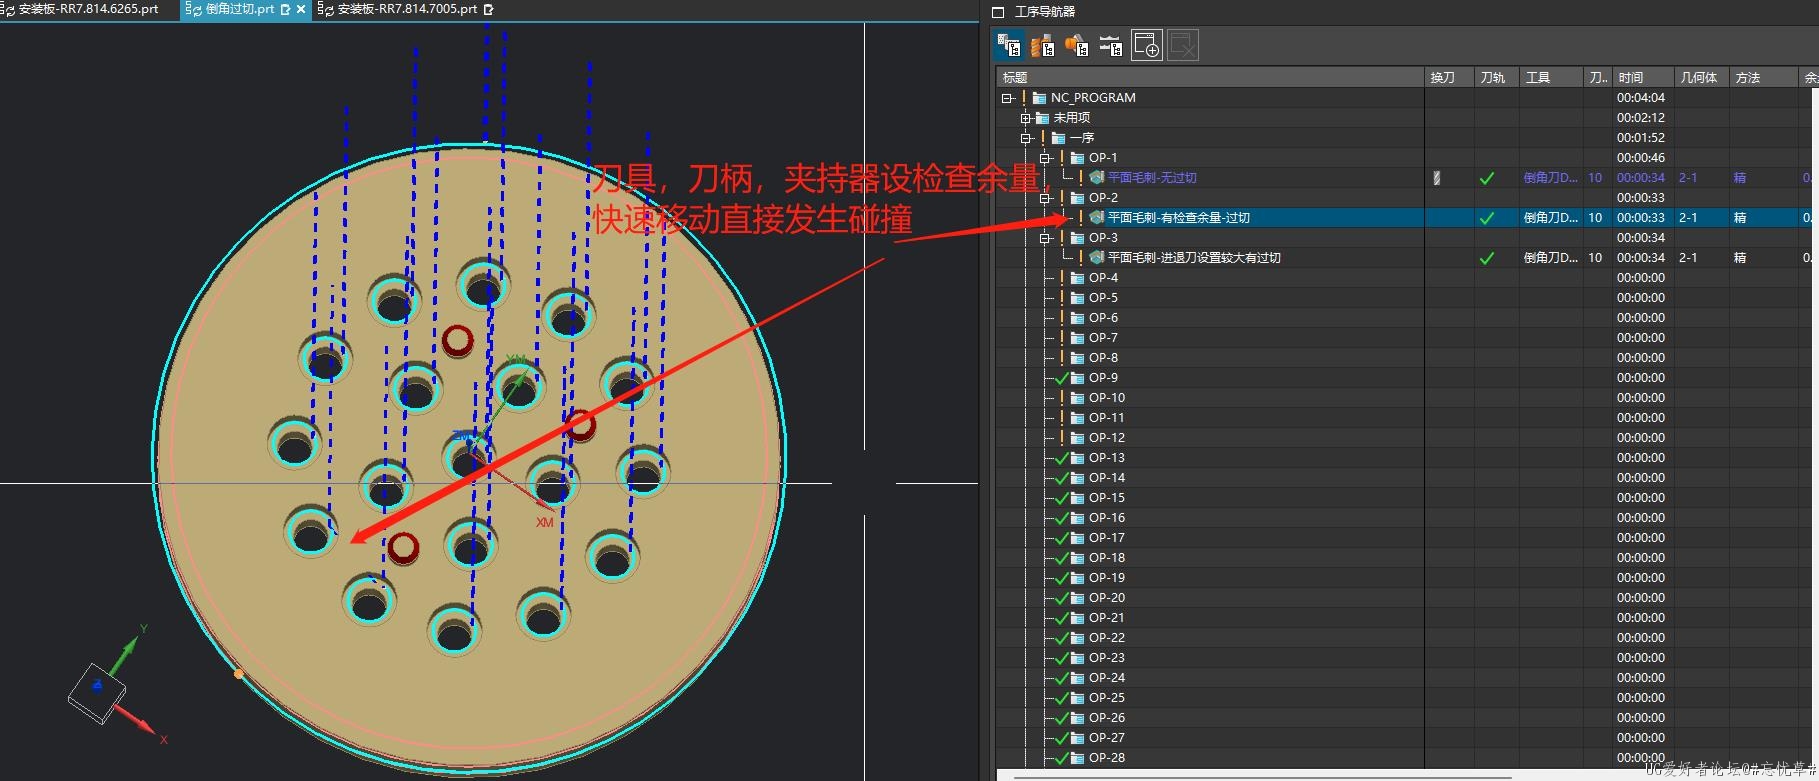Collapse the NC_PROGRAM tree node

coord(1007,98)
